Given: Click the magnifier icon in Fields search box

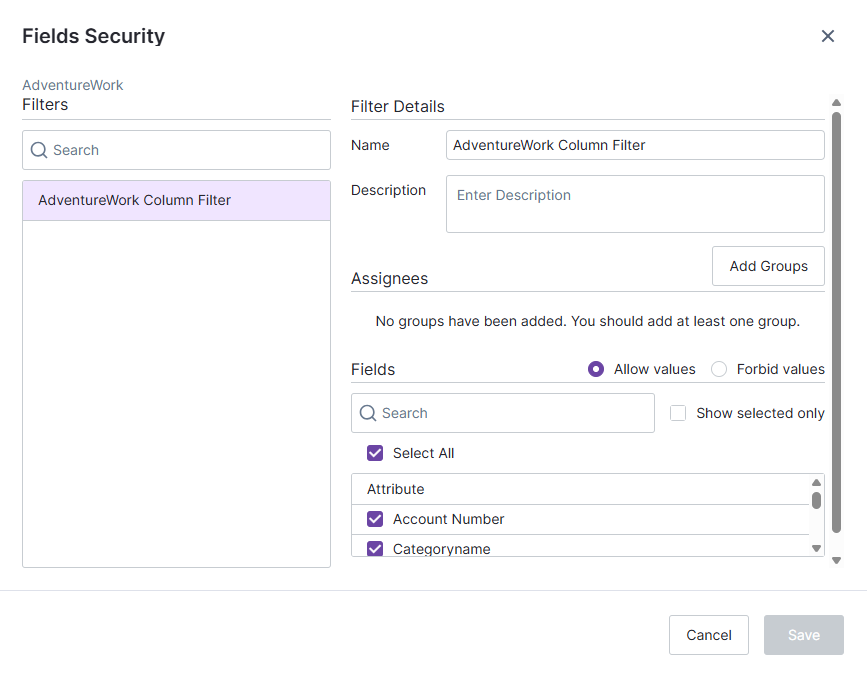Looking at the screenshot, I should click(370, 413).
